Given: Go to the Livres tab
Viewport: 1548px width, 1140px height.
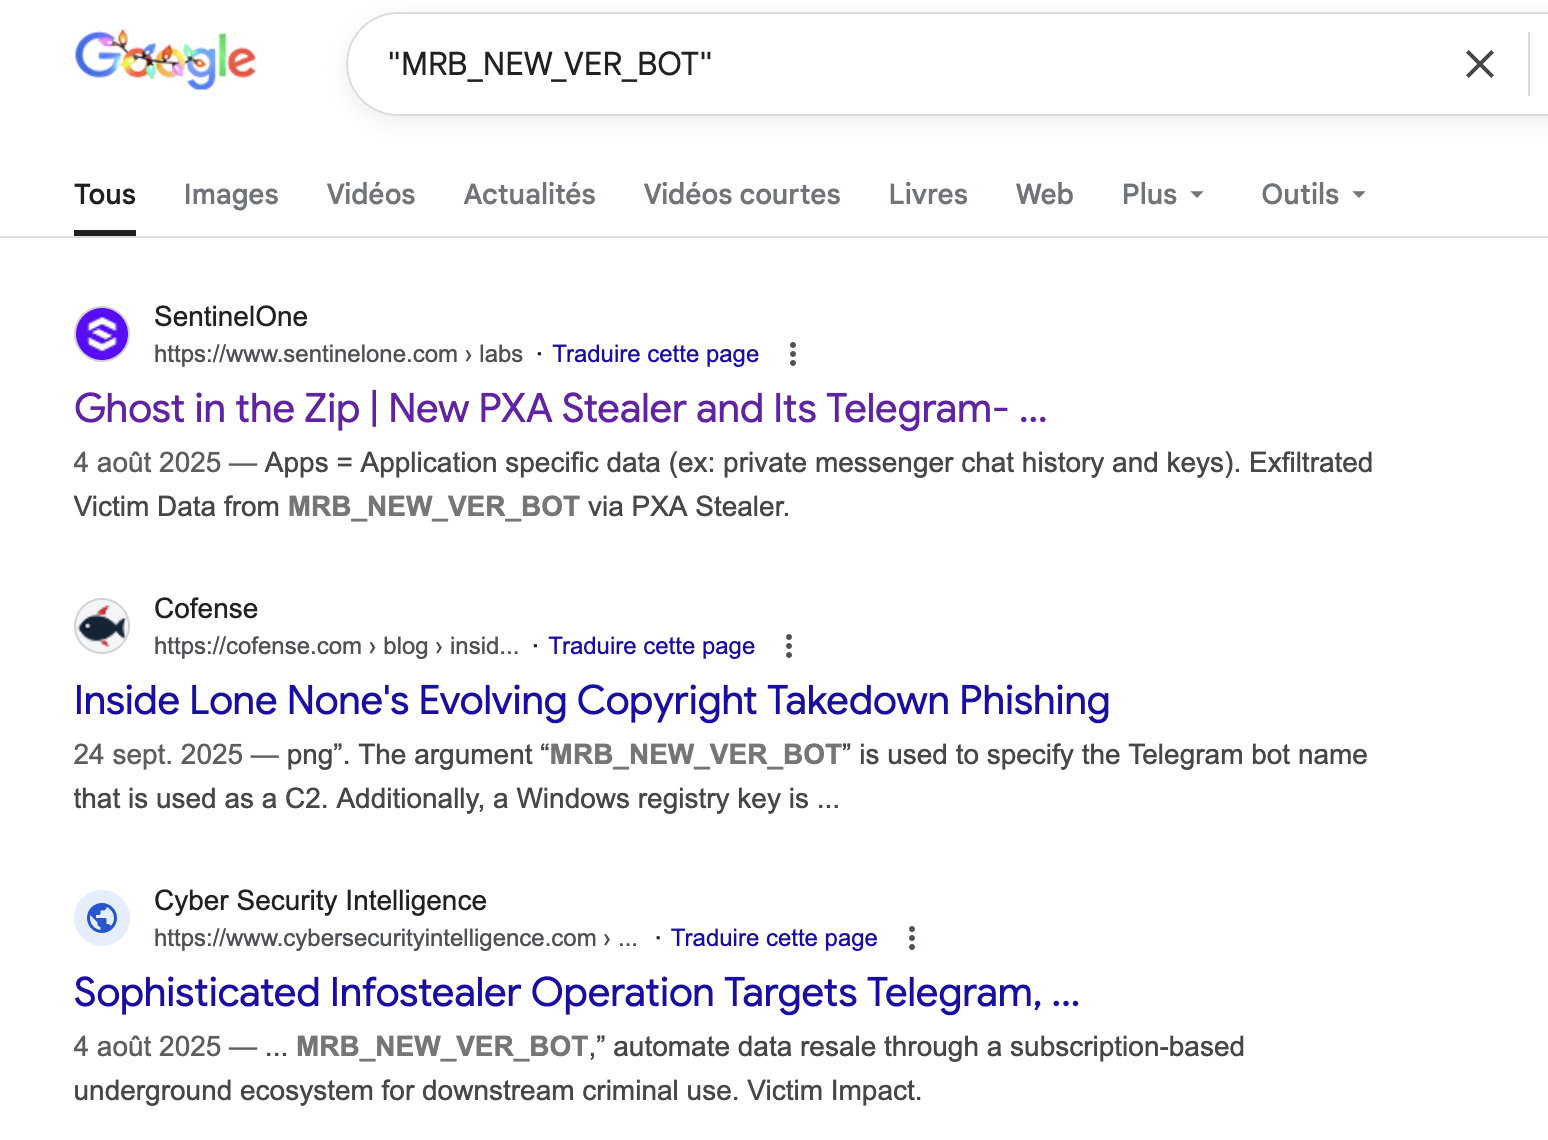Looking at the screenshot, I should pos(928,194).
